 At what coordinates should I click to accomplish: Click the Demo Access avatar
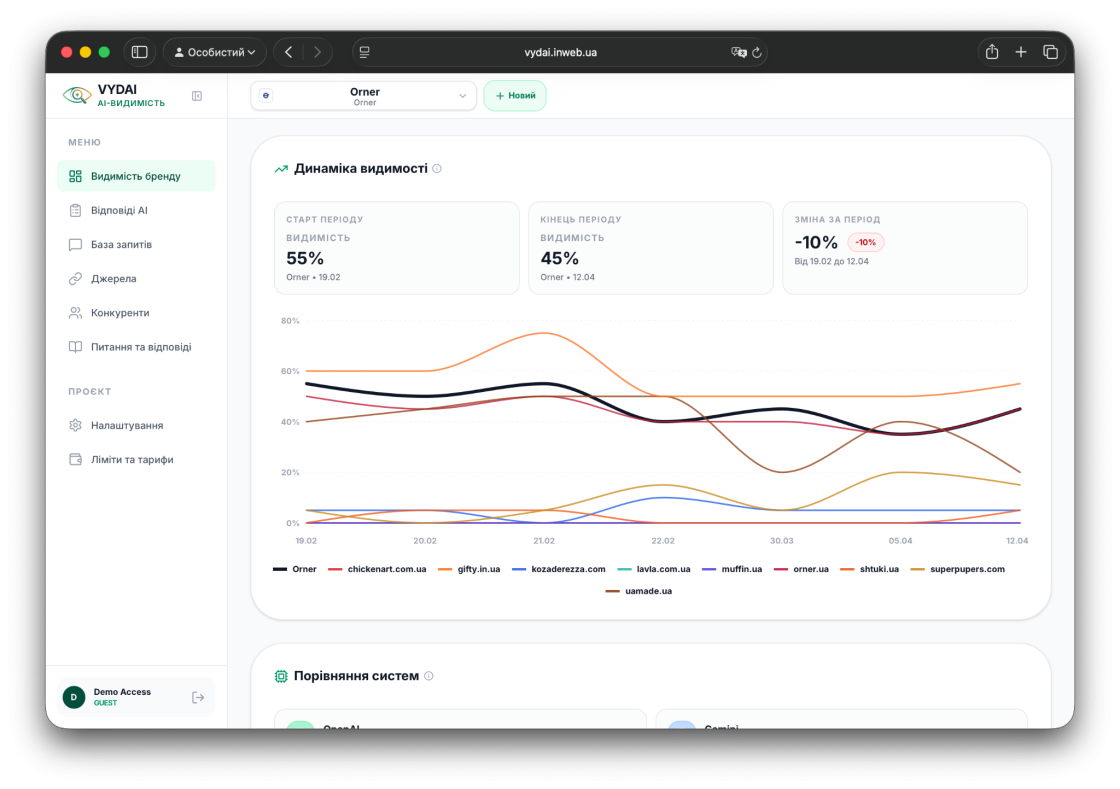(74, 697)
